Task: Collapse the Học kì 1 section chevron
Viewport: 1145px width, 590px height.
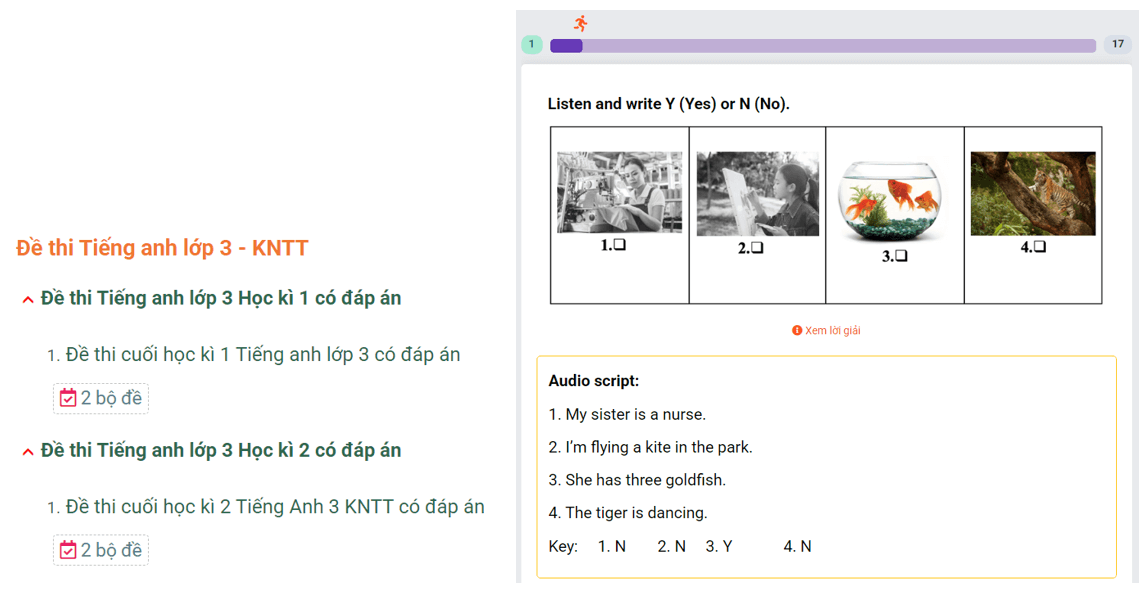Action: click(28, 300)
